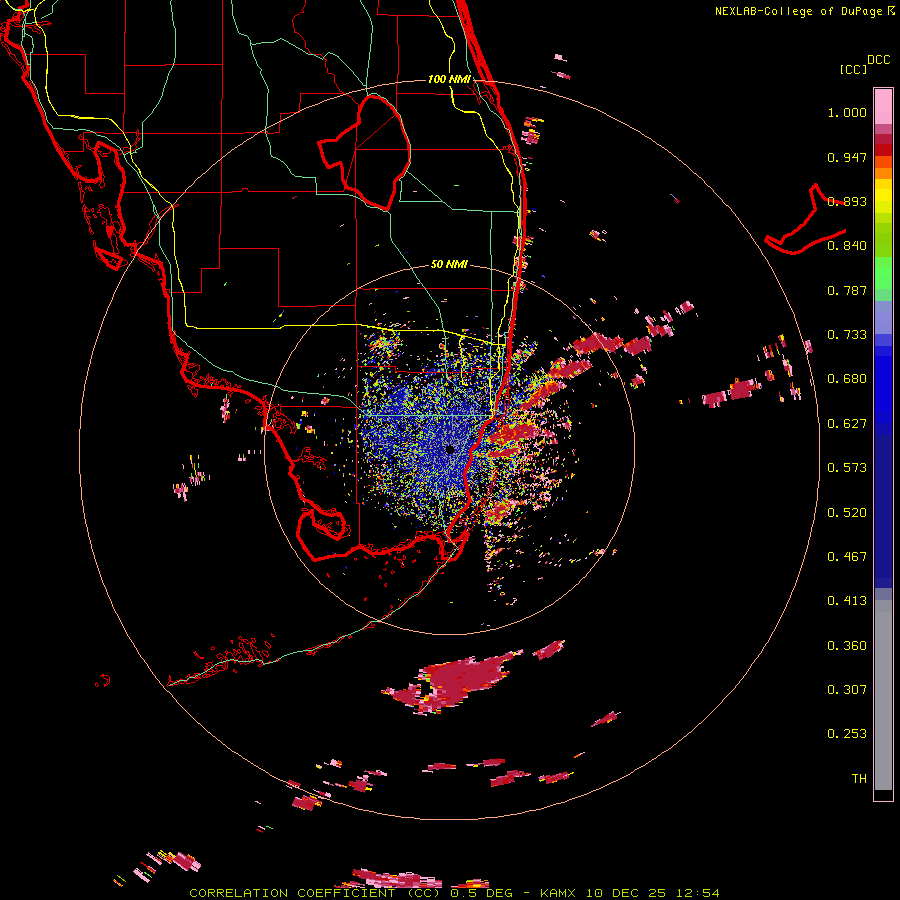
Task: Select the 0.253 scale value
Action: 847,734
